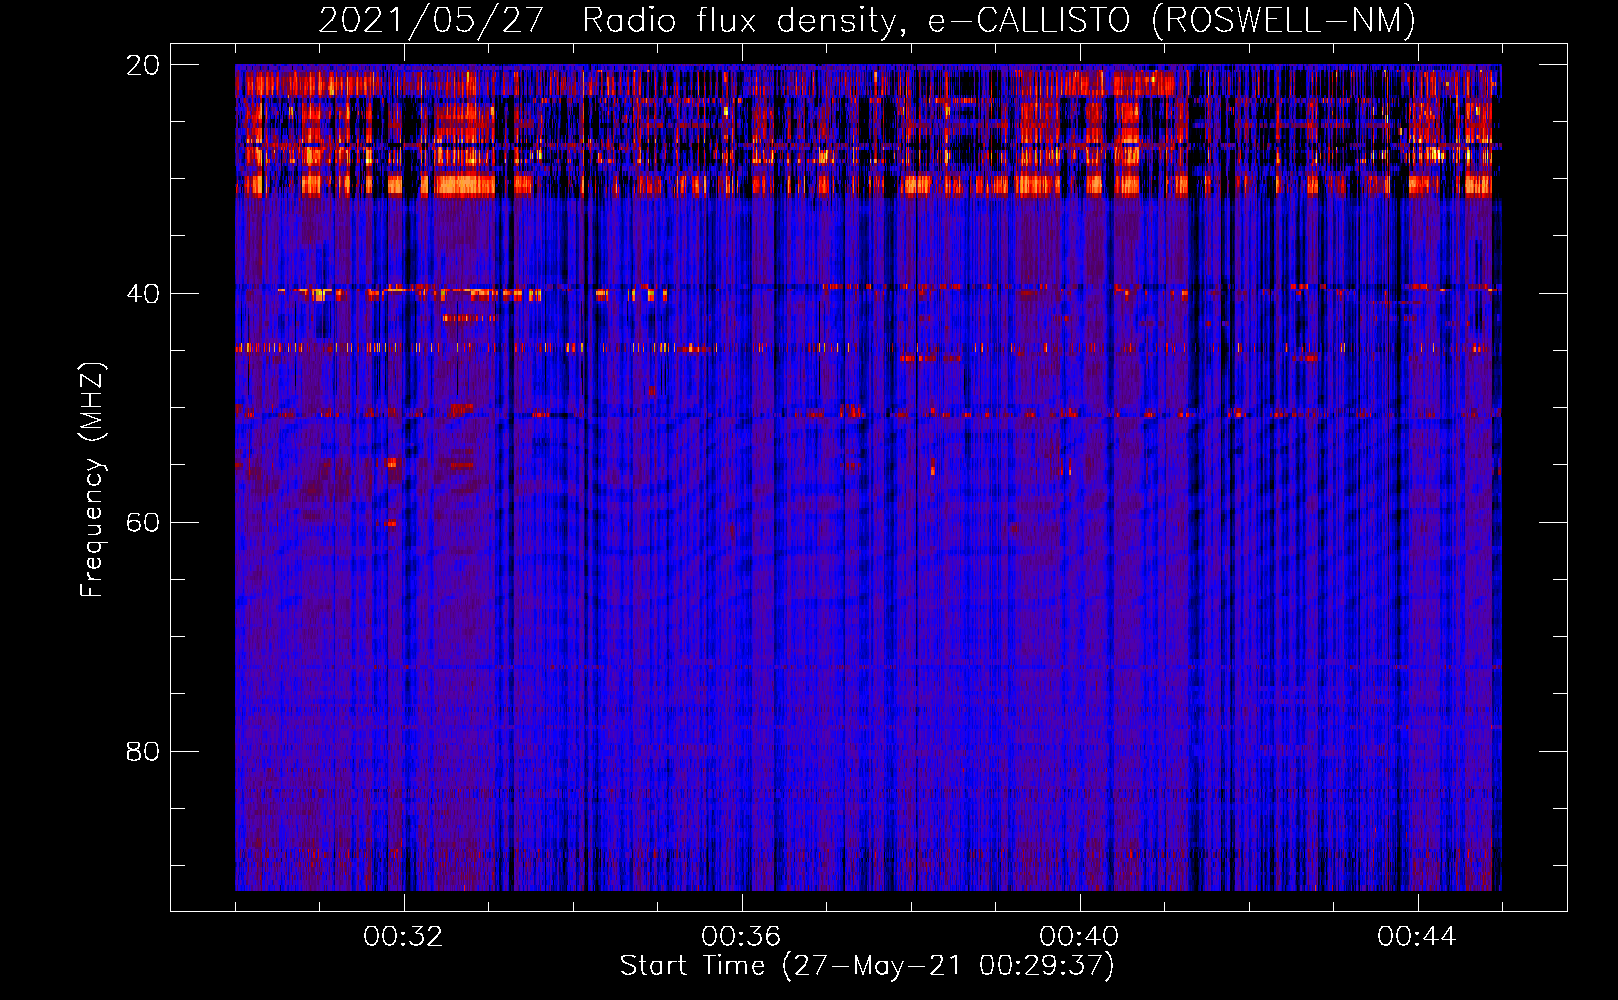
Task: Click the frequency tick label '20'
Action: coord(143,65)
